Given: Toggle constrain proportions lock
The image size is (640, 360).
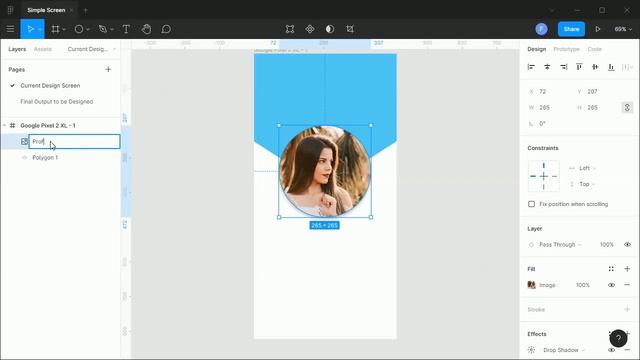Looking at the screenshot, I should click(627, 107).
